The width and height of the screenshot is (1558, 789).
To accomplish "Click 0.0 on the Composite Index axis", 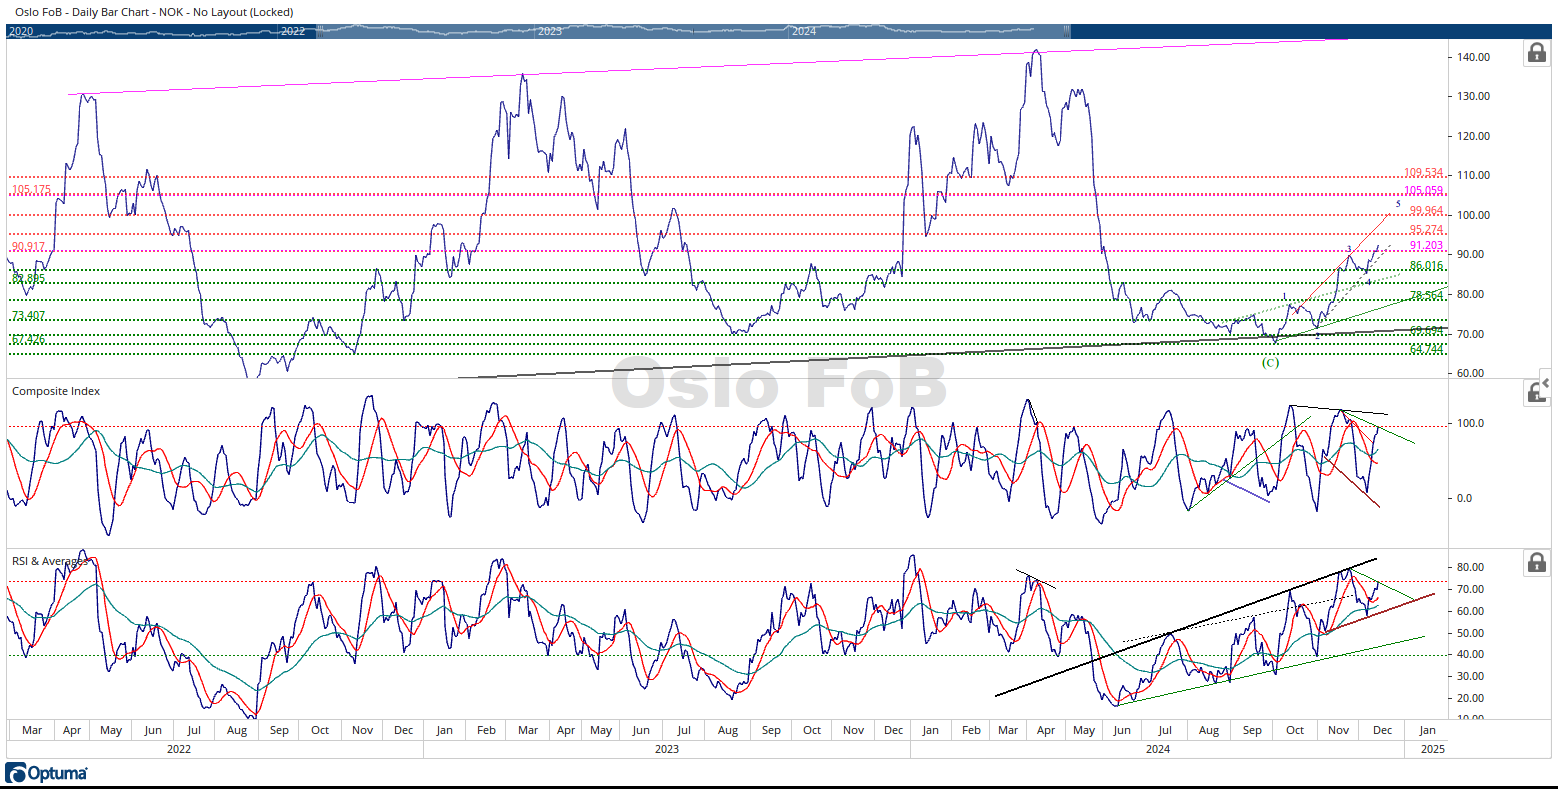I will click(1465, 498).
